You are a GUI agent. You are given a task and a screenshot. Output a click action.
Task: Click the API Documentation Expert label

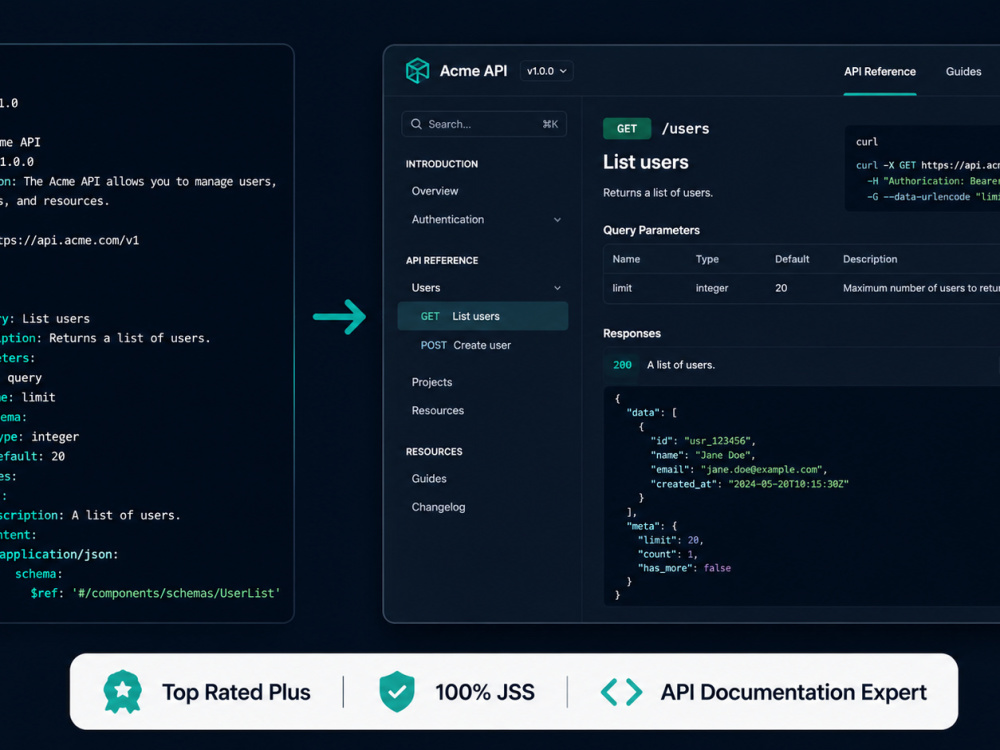(x=793, y=692)
